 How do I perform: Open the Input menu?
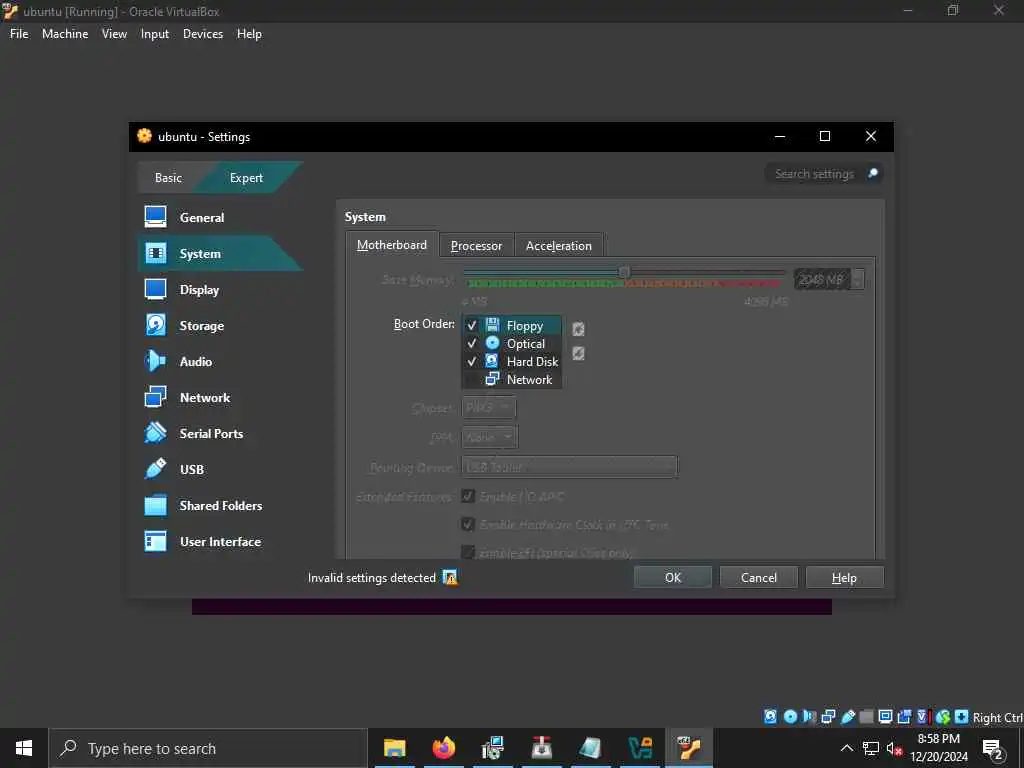click(155, 34)
